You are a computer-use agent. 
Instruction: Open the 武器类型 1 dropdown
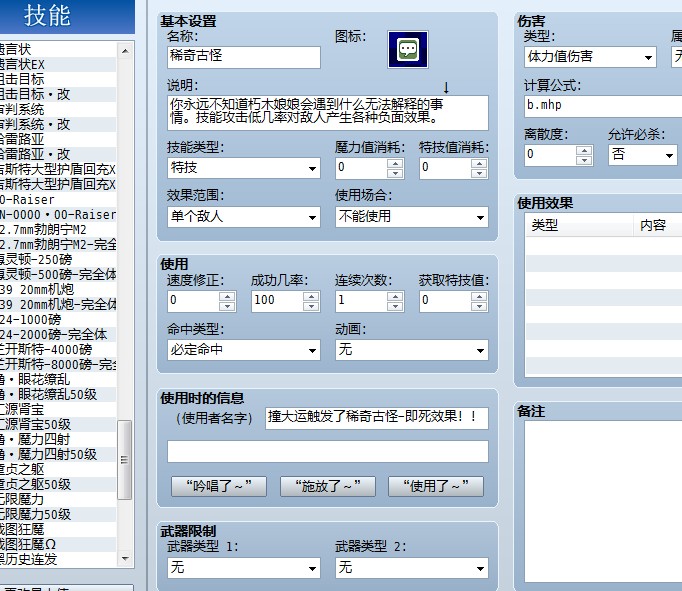pos(244,568)
